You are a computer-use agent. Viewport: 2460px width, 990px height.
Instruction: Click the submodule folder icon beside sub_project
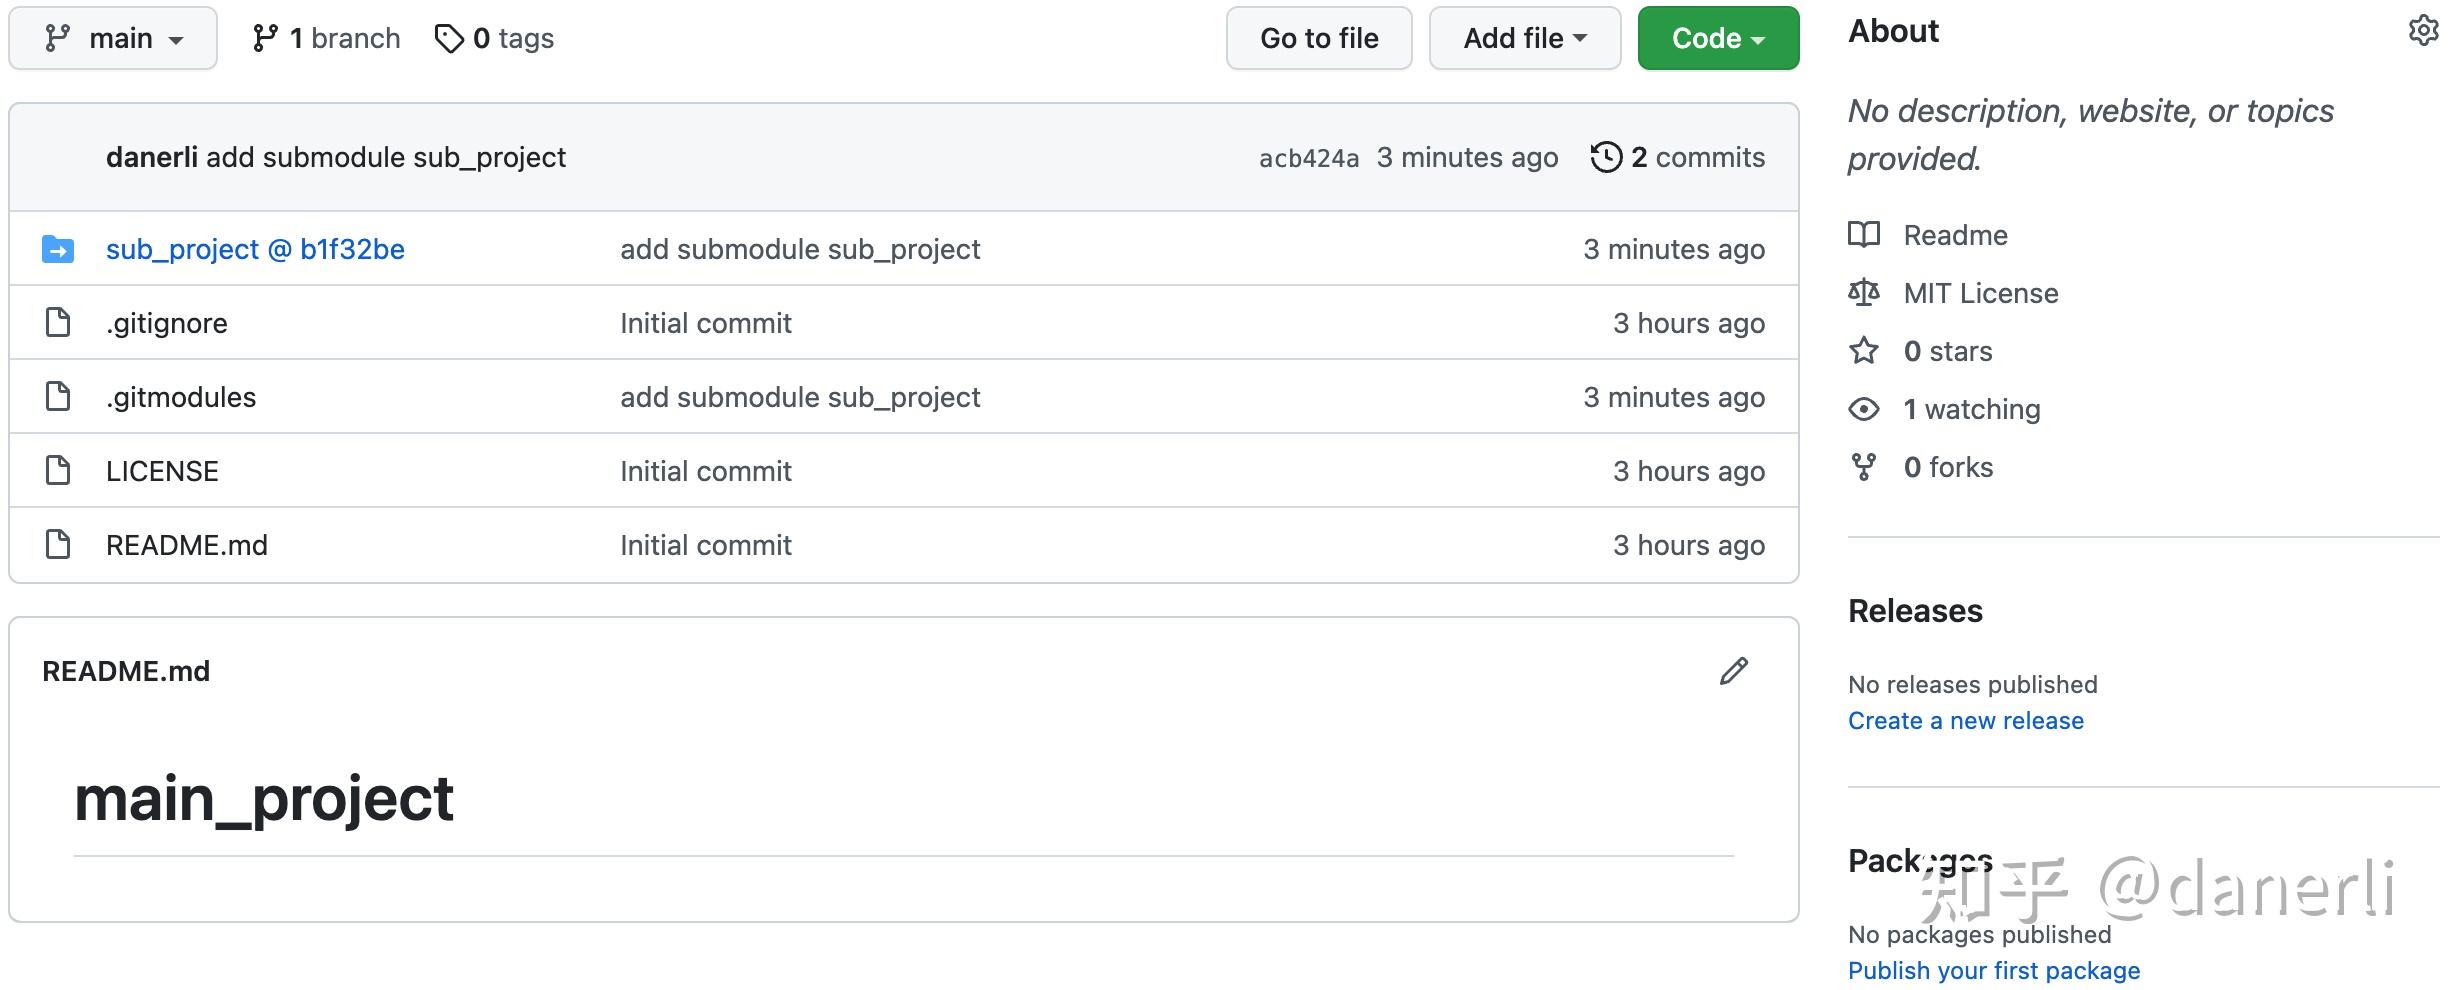pos(57,249)
